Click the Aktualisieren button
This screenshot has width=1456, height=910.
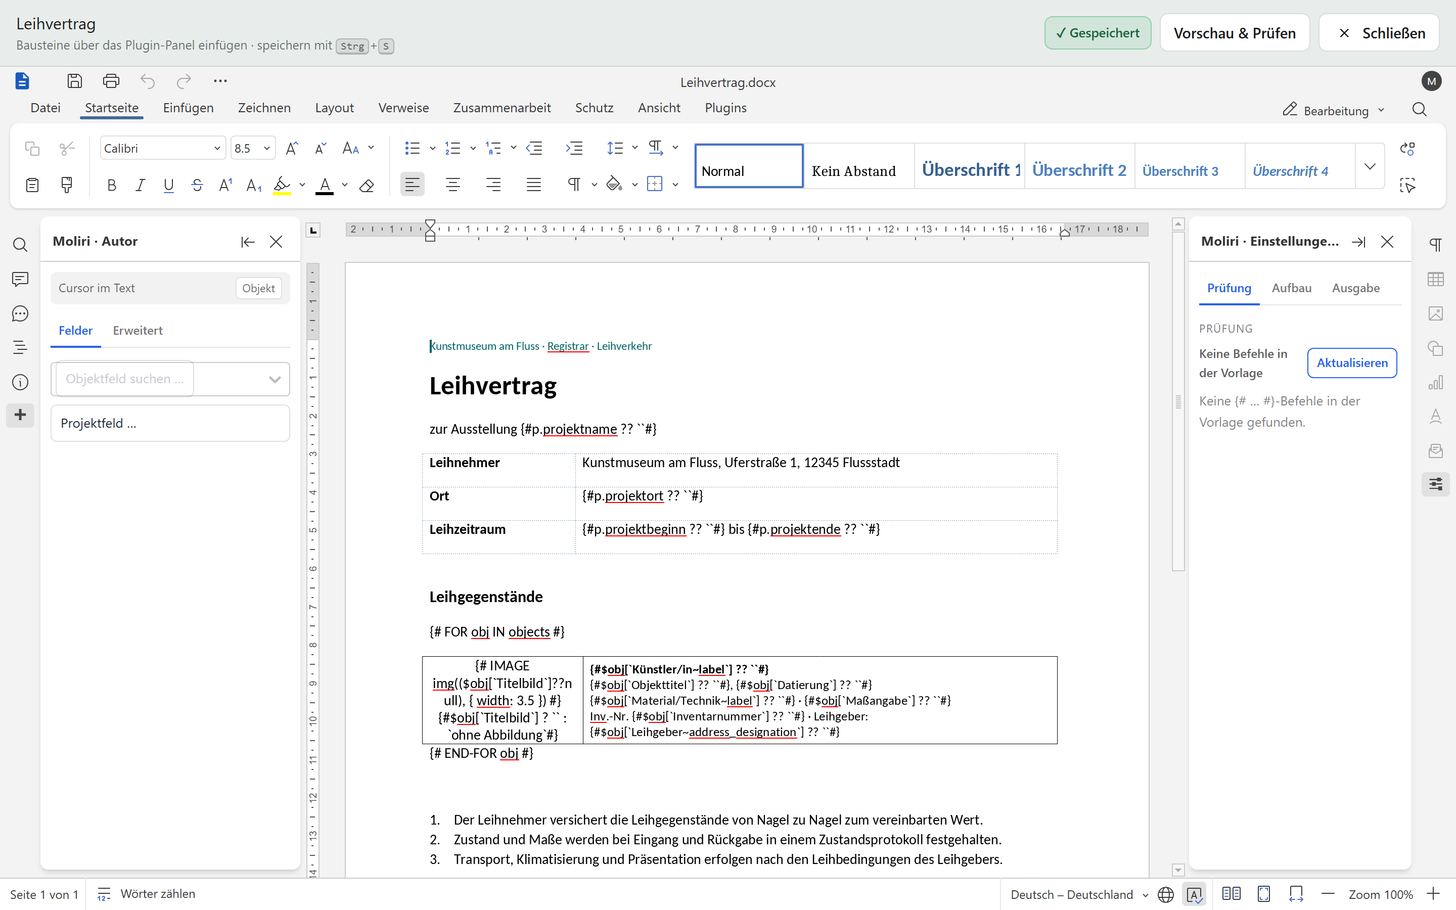click(x=1352, y=363)
